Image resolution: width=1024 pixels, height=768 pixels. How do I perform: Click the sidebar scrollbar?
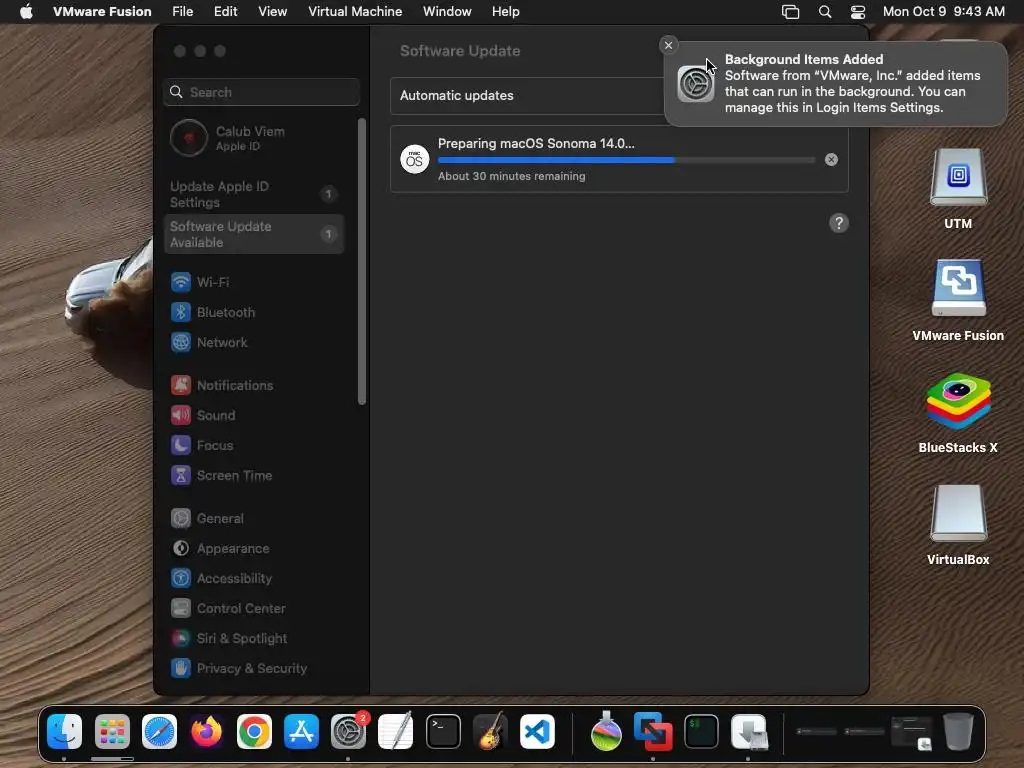click(x=362, y=261)
